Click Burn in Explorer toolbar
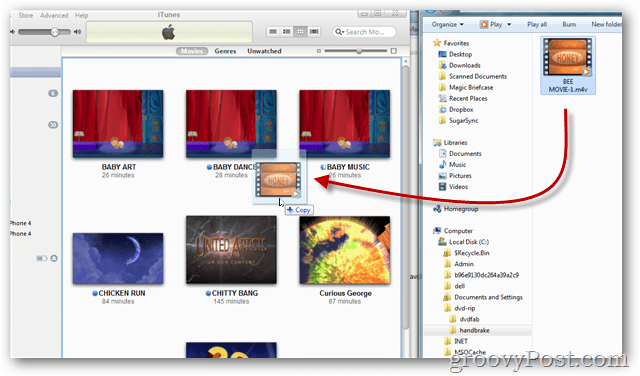Image resolution: width=640 pixels, height=376 pixels. 569,24
